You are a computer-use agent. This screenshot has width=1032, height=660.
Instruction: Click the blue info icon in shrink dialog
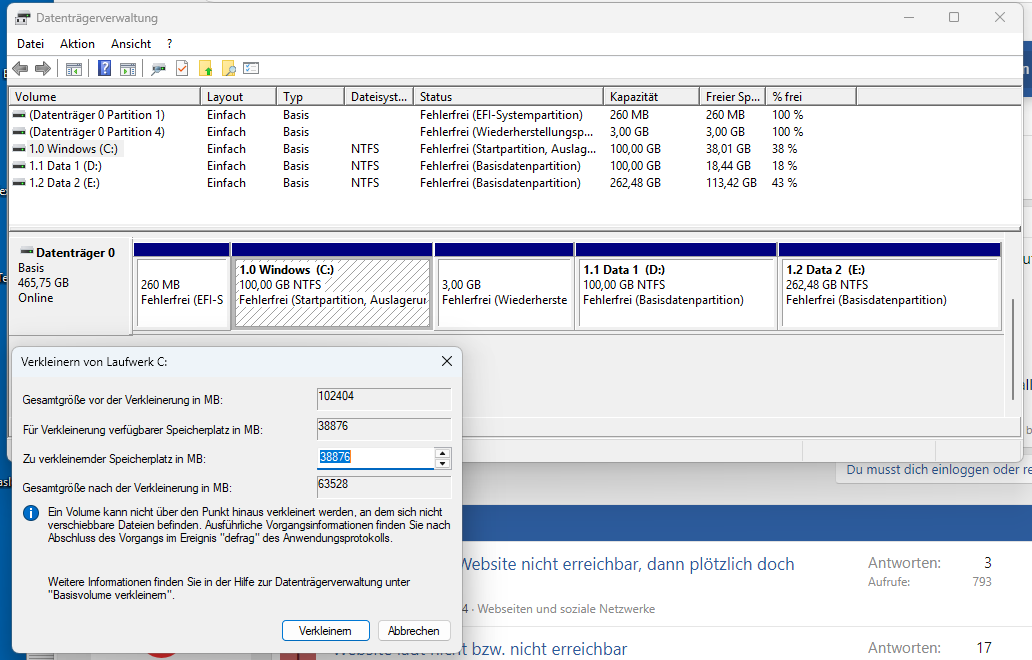(x=31, y=513)
